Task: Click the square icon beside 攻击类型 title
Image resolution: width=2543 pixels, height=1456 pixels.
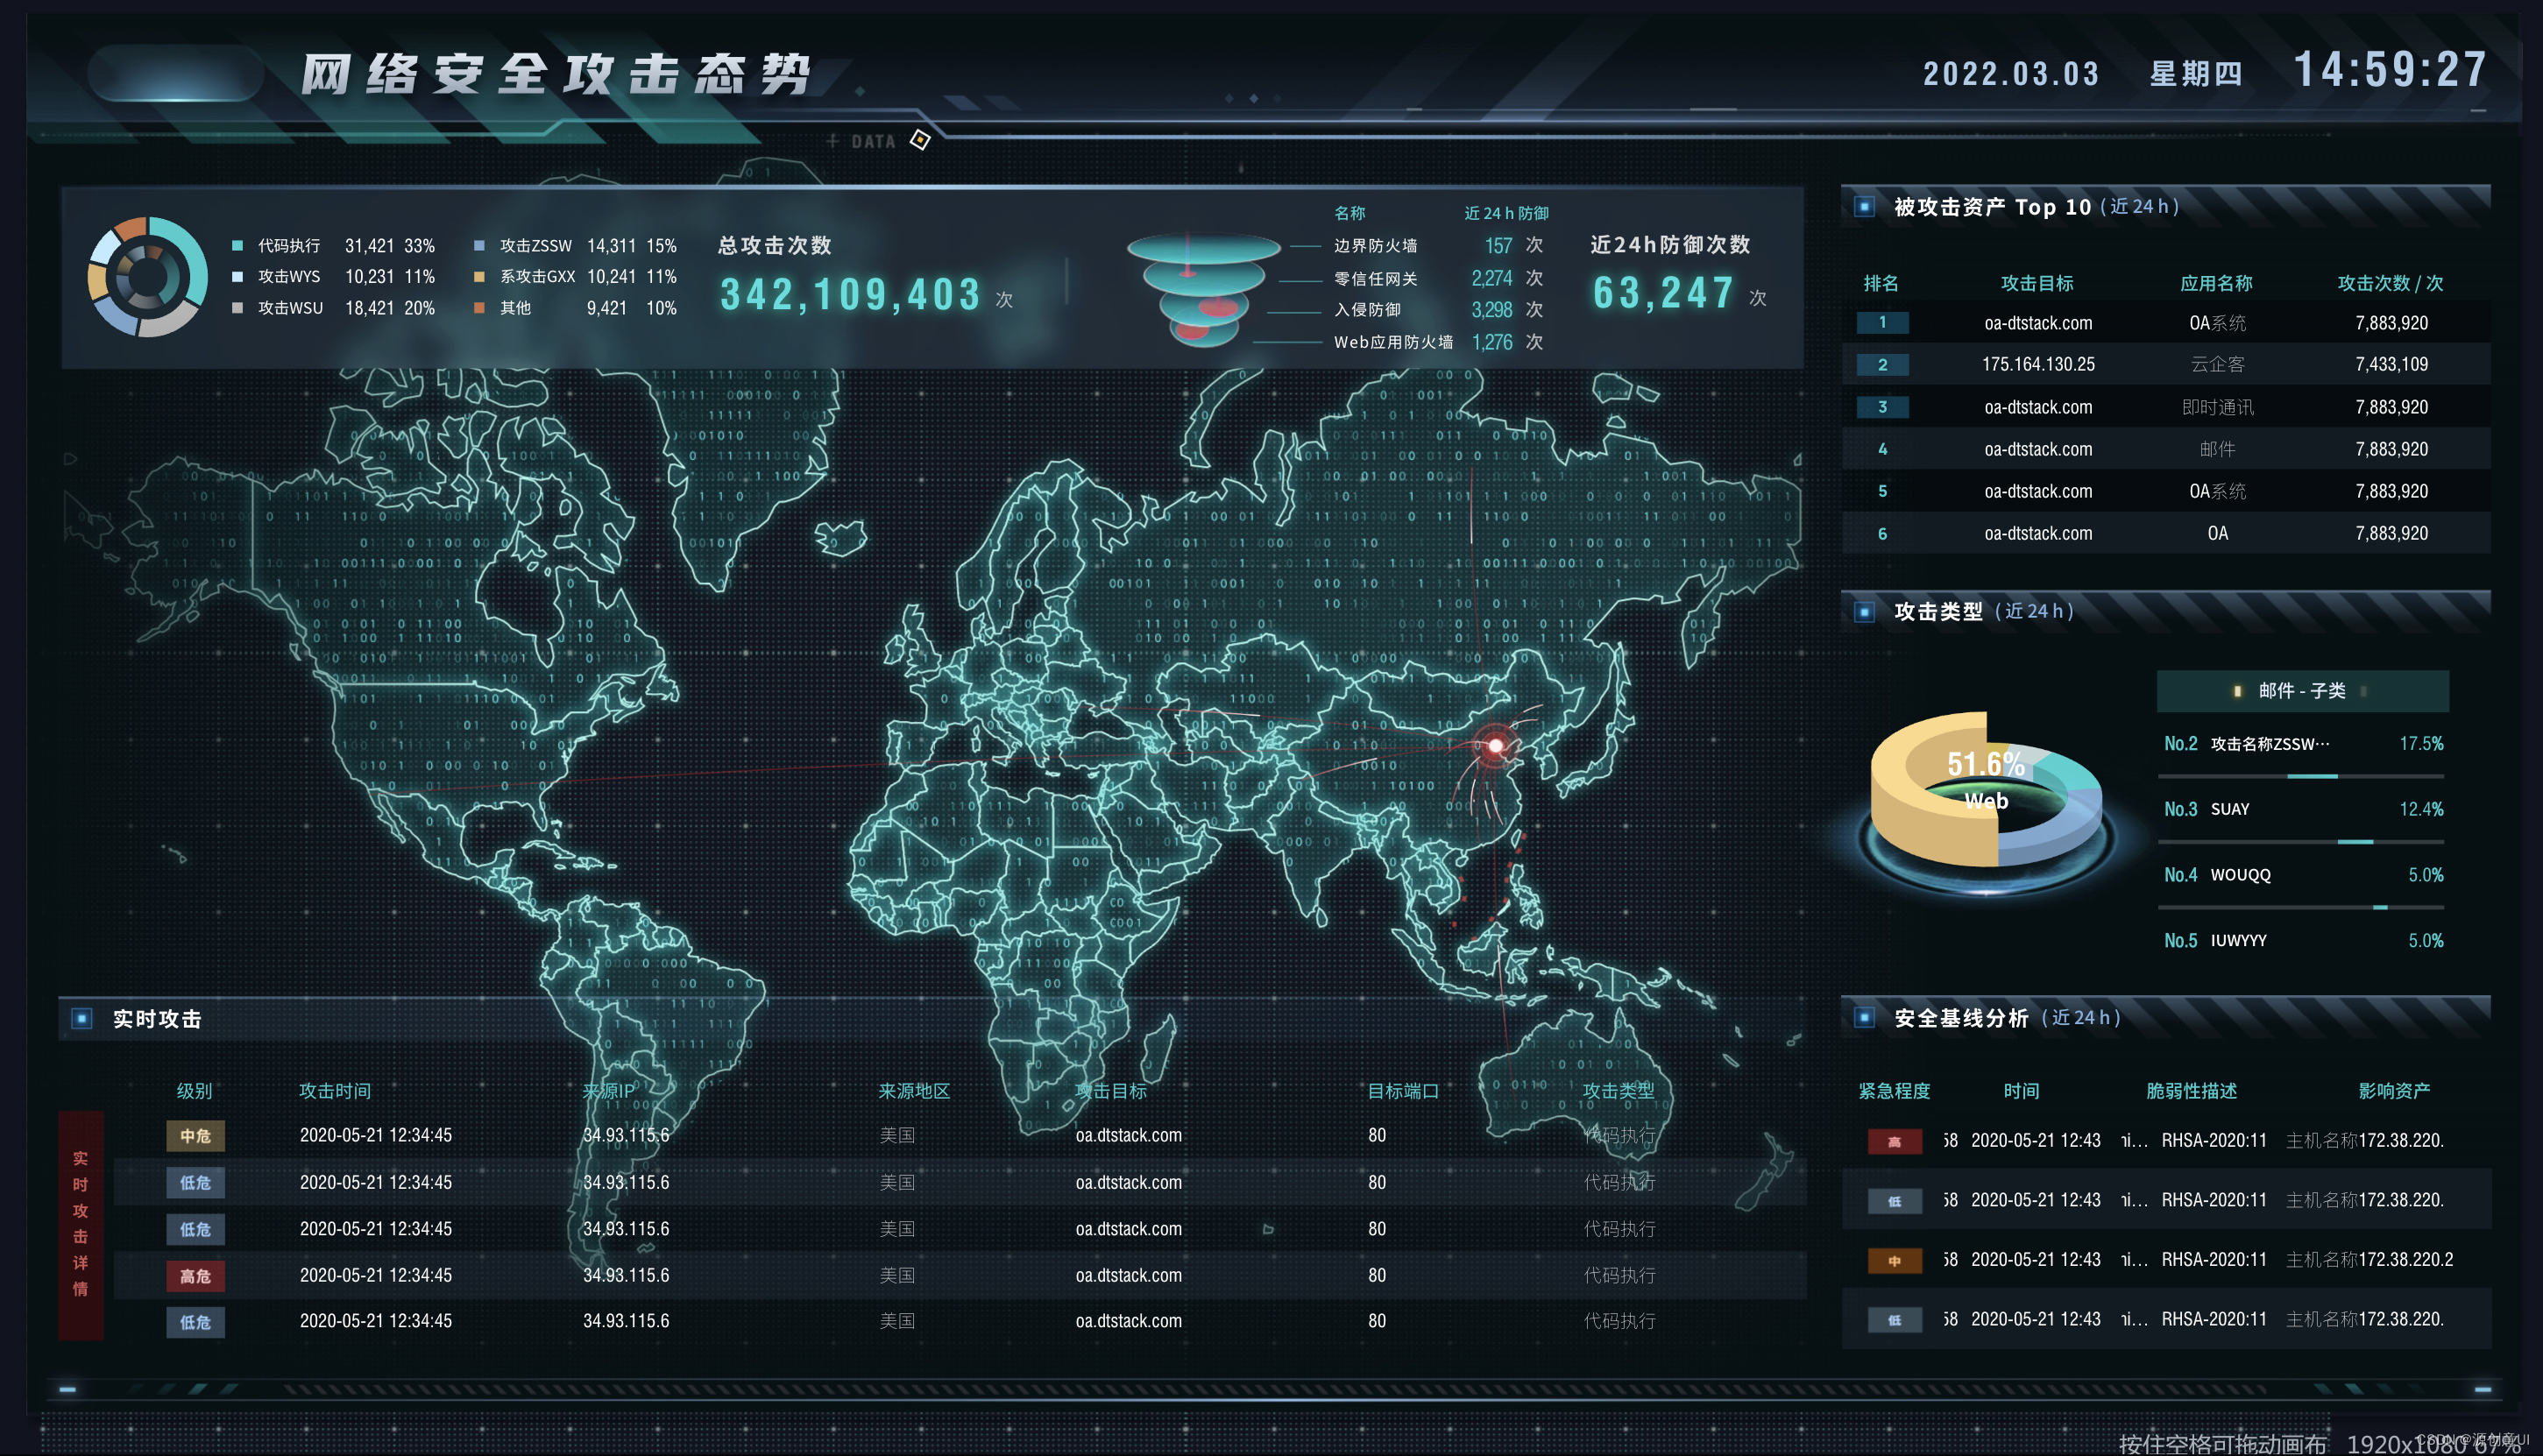Action: point(1864,611)
